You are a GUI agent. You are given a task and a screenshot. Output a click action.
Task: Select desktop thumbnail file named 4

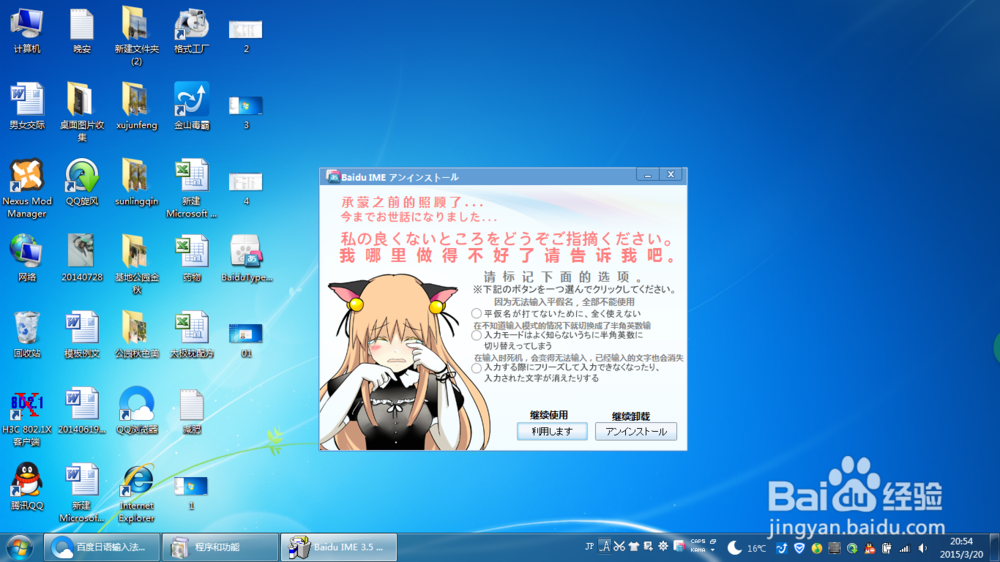click(246, 188)
